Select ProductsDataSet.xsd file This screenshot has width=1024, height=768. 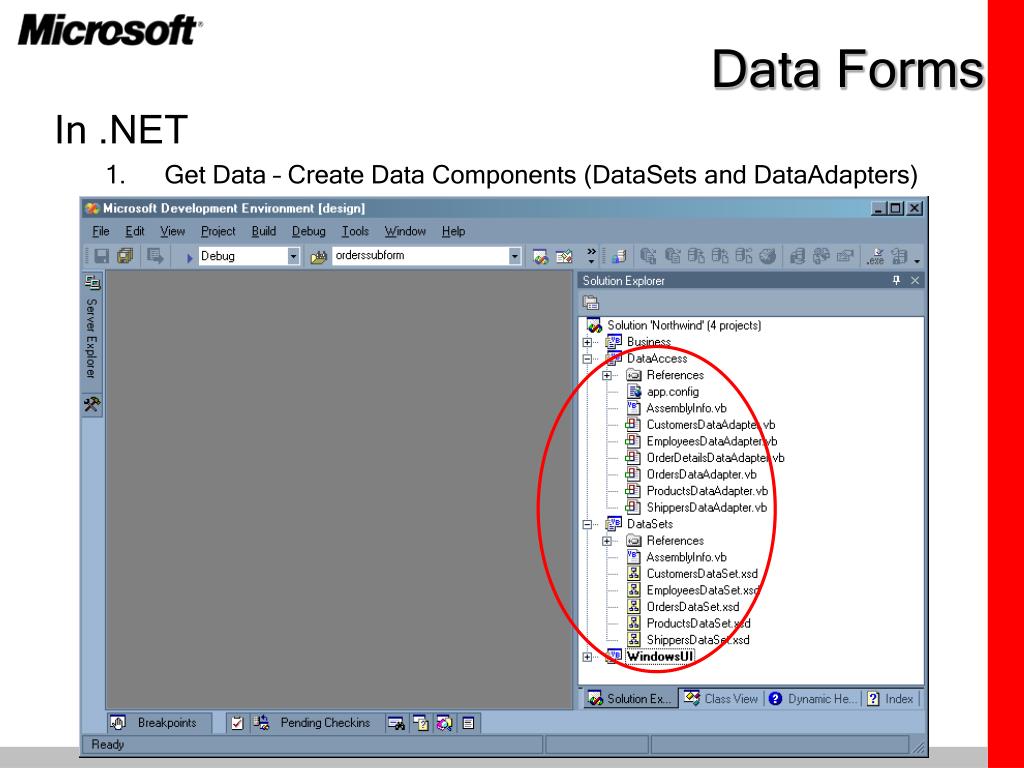coord(699,624)
